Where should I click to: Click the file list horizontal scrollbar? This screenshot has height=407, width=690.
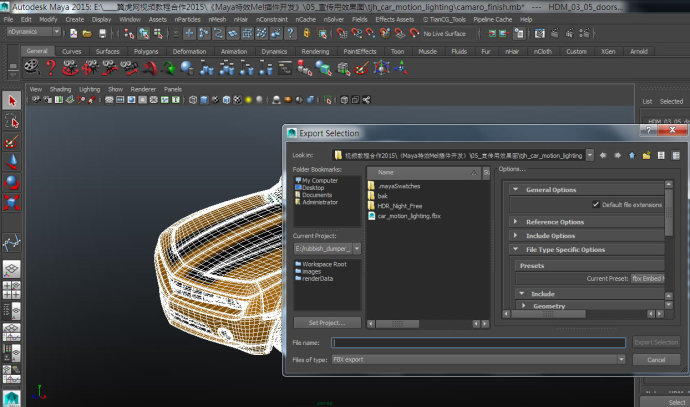(x=397, y=324)
